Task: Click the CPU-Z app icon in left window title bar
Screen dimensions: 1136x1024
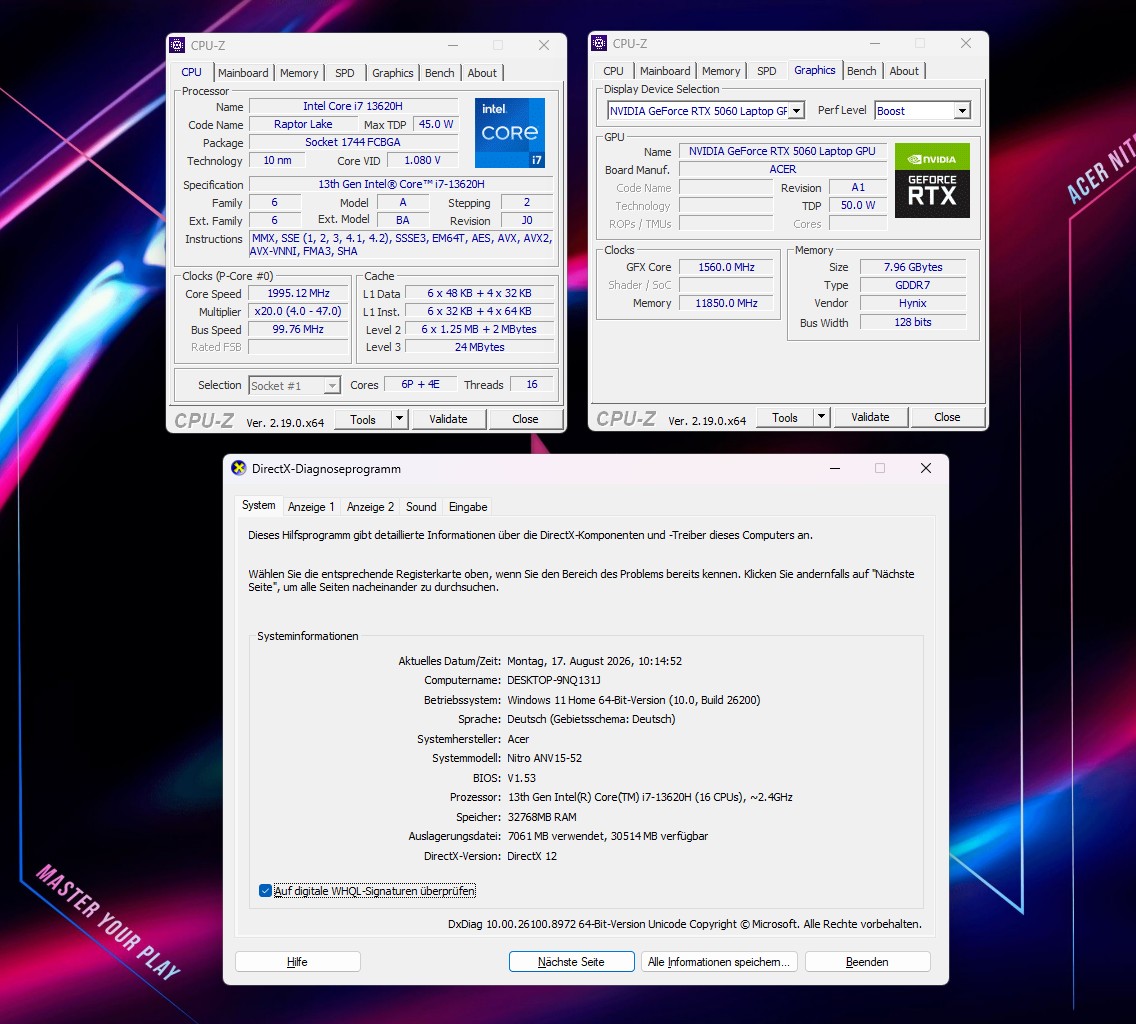Action: tap(178, 45)
